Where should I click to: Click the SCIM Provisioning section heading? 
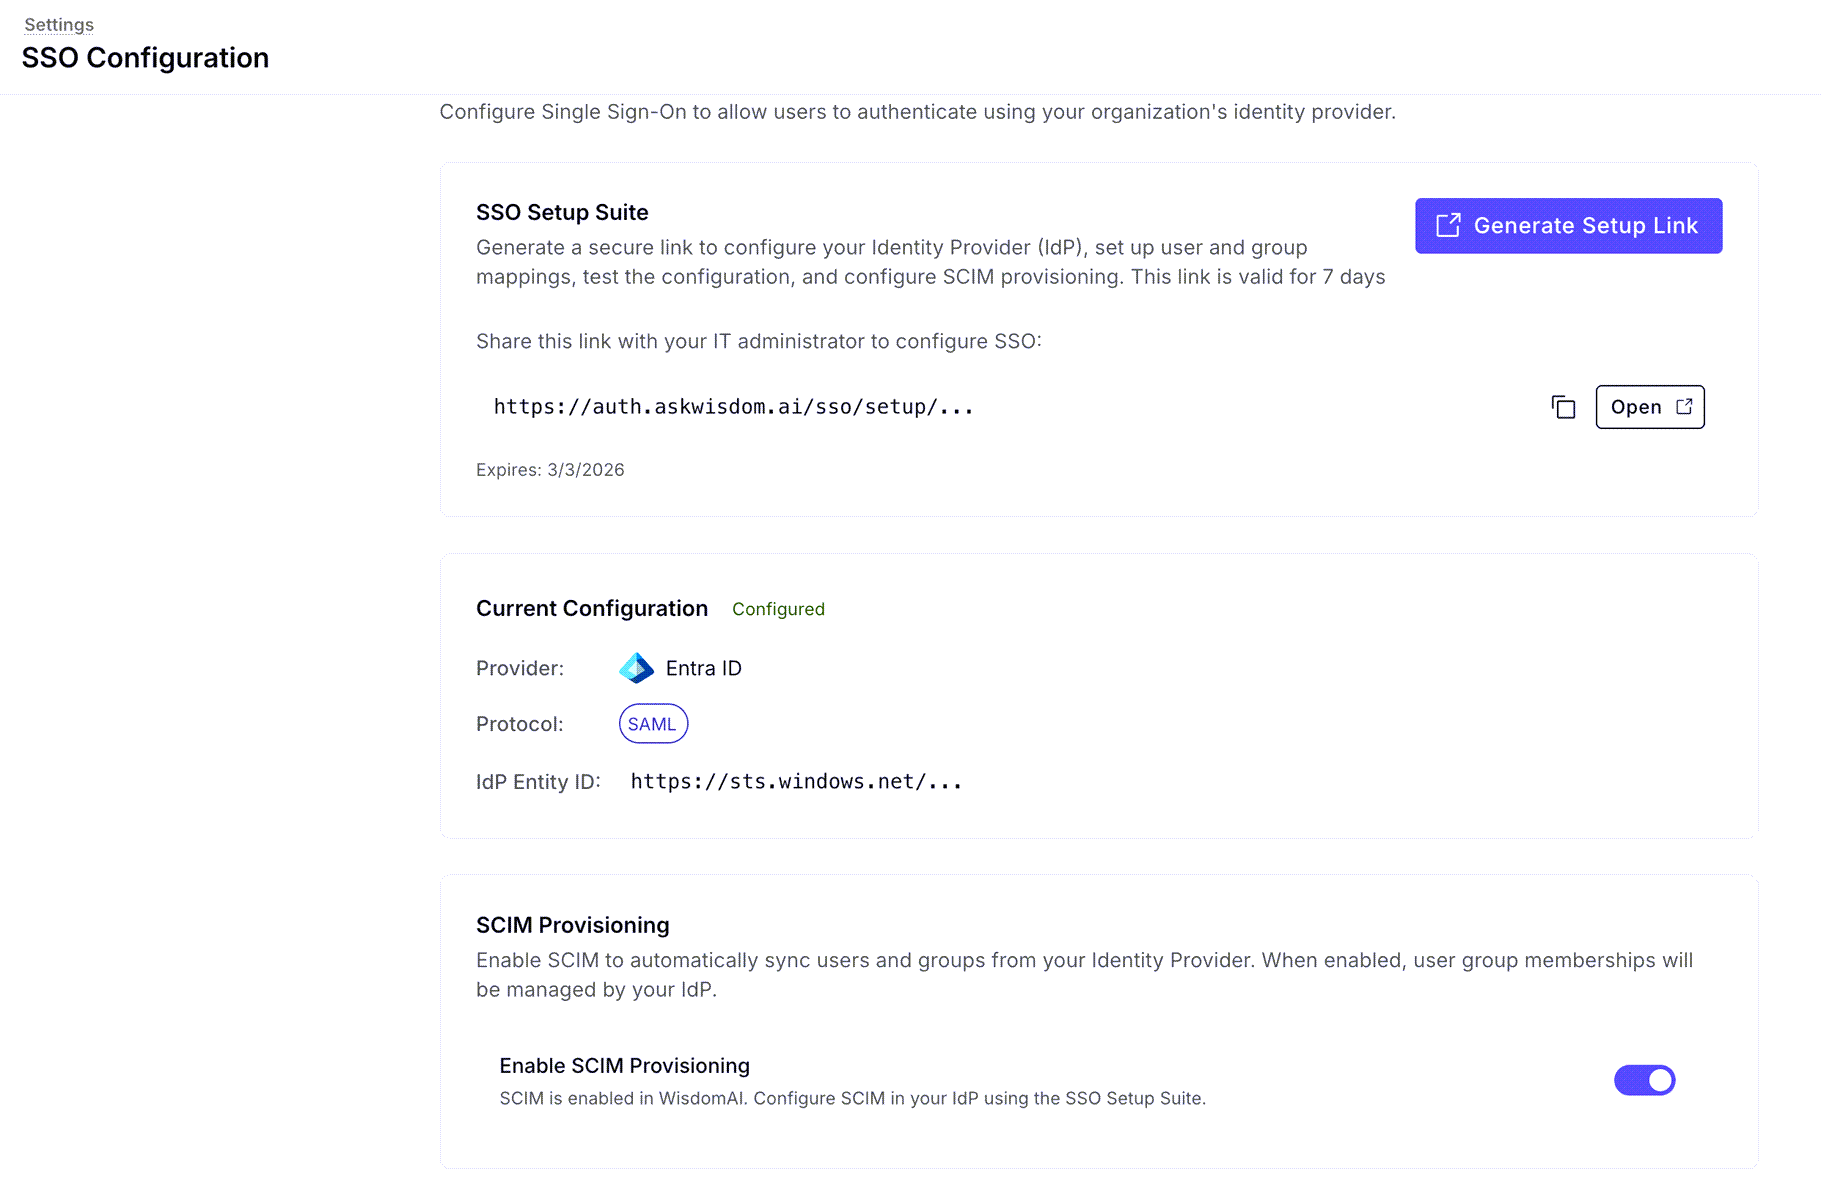point(572,925)
